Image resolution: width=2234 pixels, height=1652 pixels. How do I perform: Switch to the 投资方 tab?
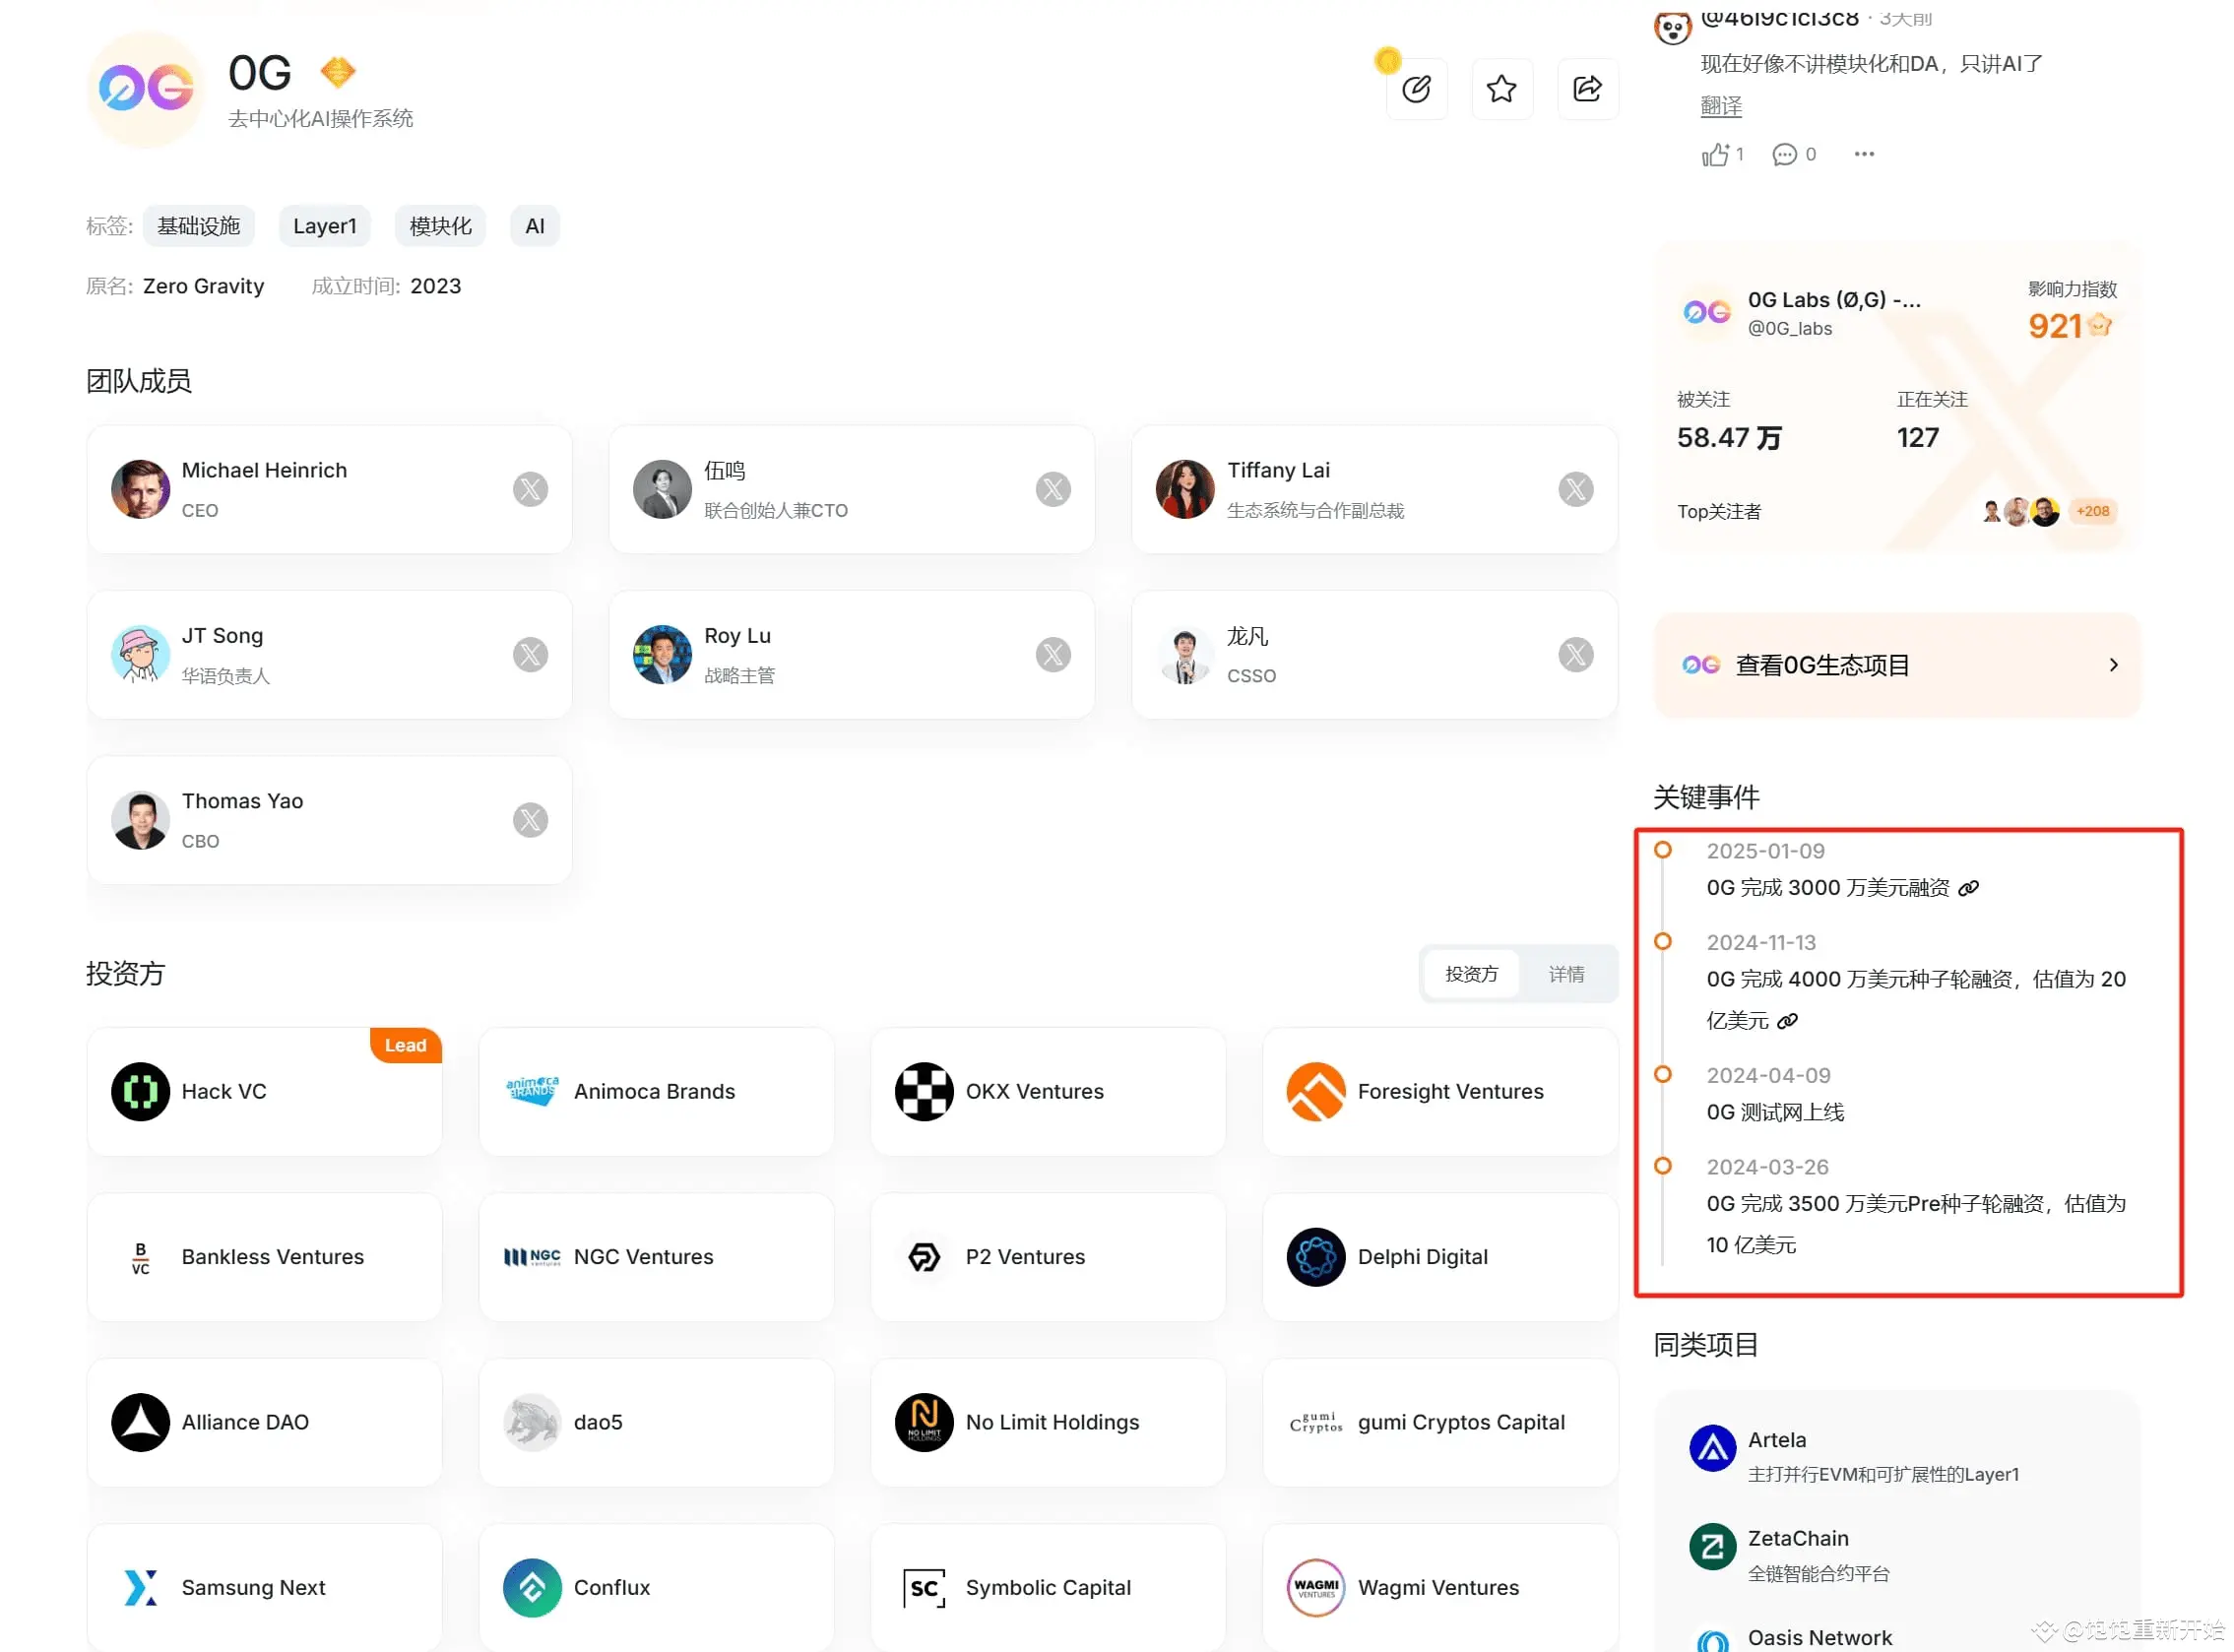tap(1471, 974)
